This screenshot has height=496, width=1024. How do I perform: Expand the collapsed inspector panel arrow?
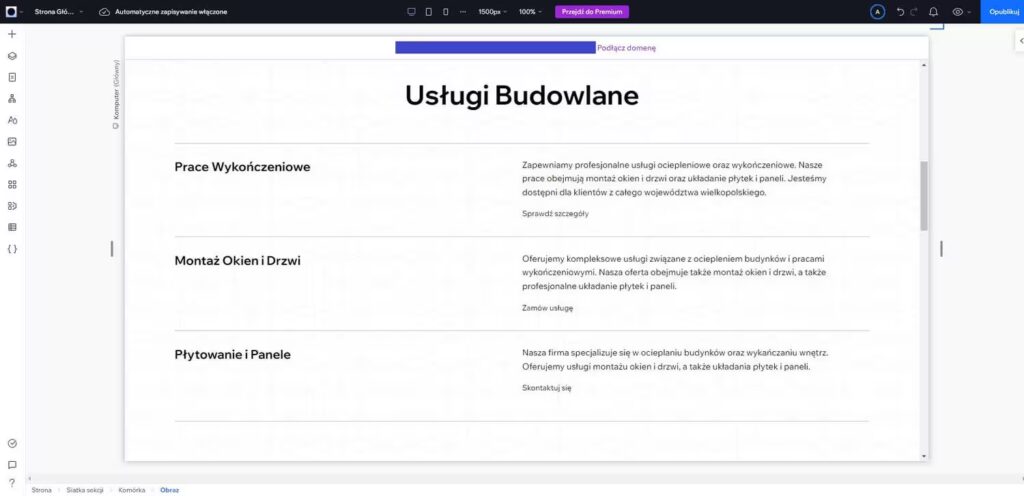[1020, 40]
